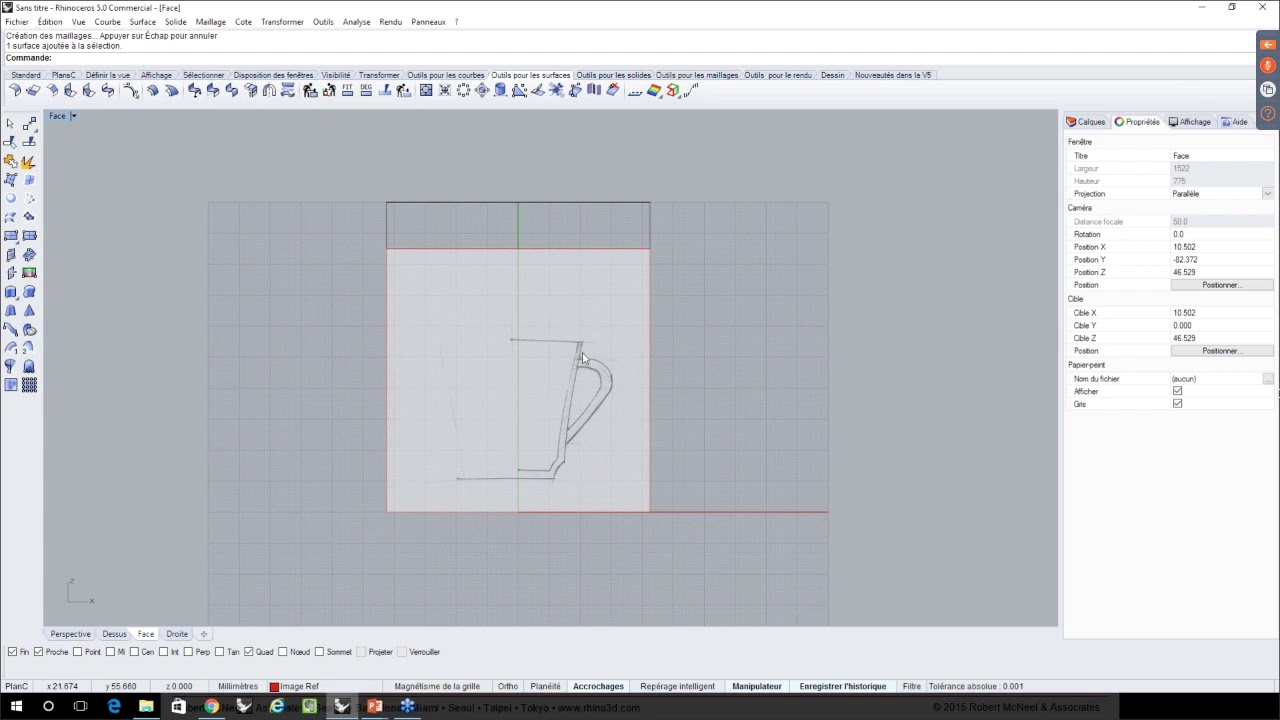
Task: Click the points/line tool beside the pointer
Action: coord(29,124)
